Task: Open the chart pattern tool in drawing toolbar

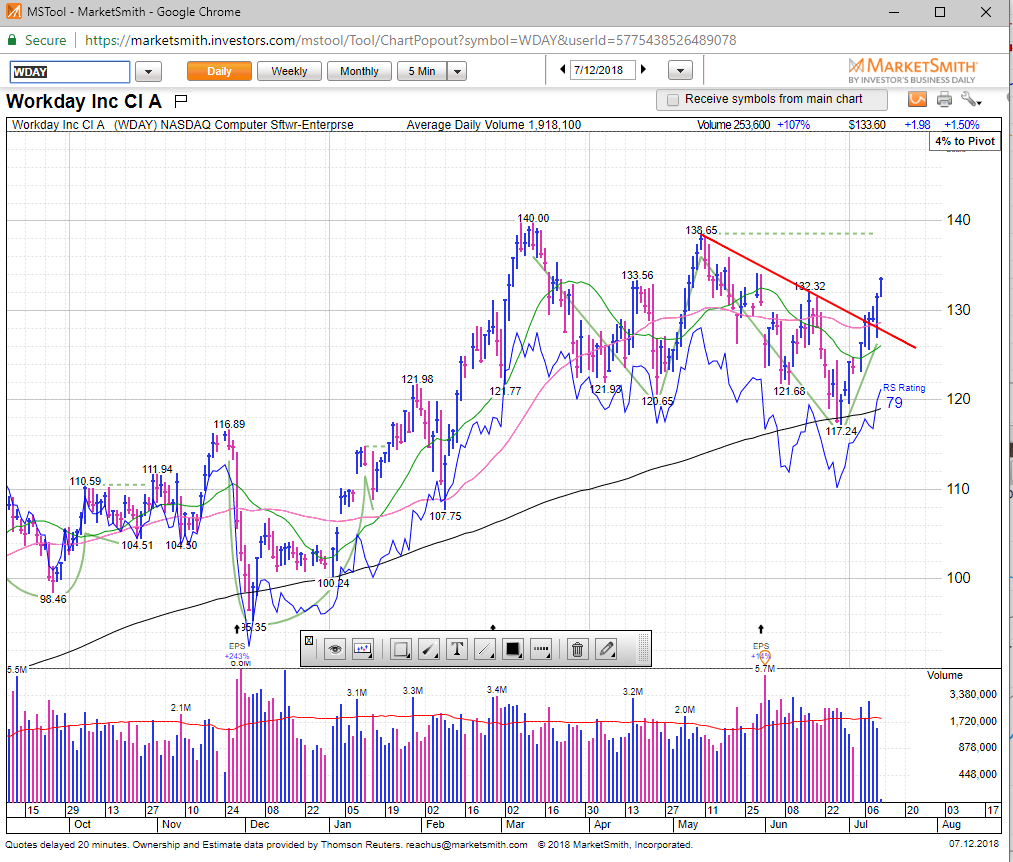Action: click(362, 649)
